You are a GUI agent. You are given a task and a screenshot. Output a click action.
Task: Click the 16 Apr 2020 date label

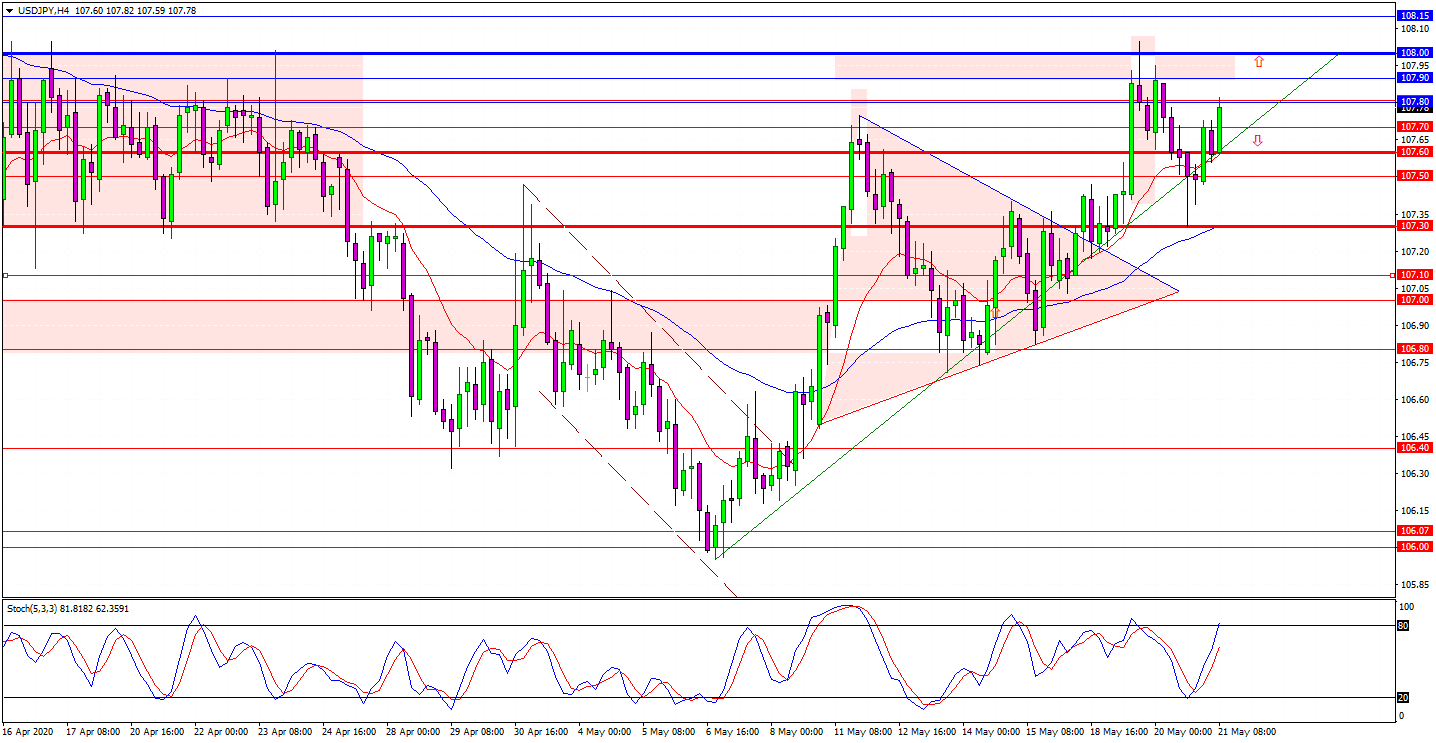pos(27,732)
